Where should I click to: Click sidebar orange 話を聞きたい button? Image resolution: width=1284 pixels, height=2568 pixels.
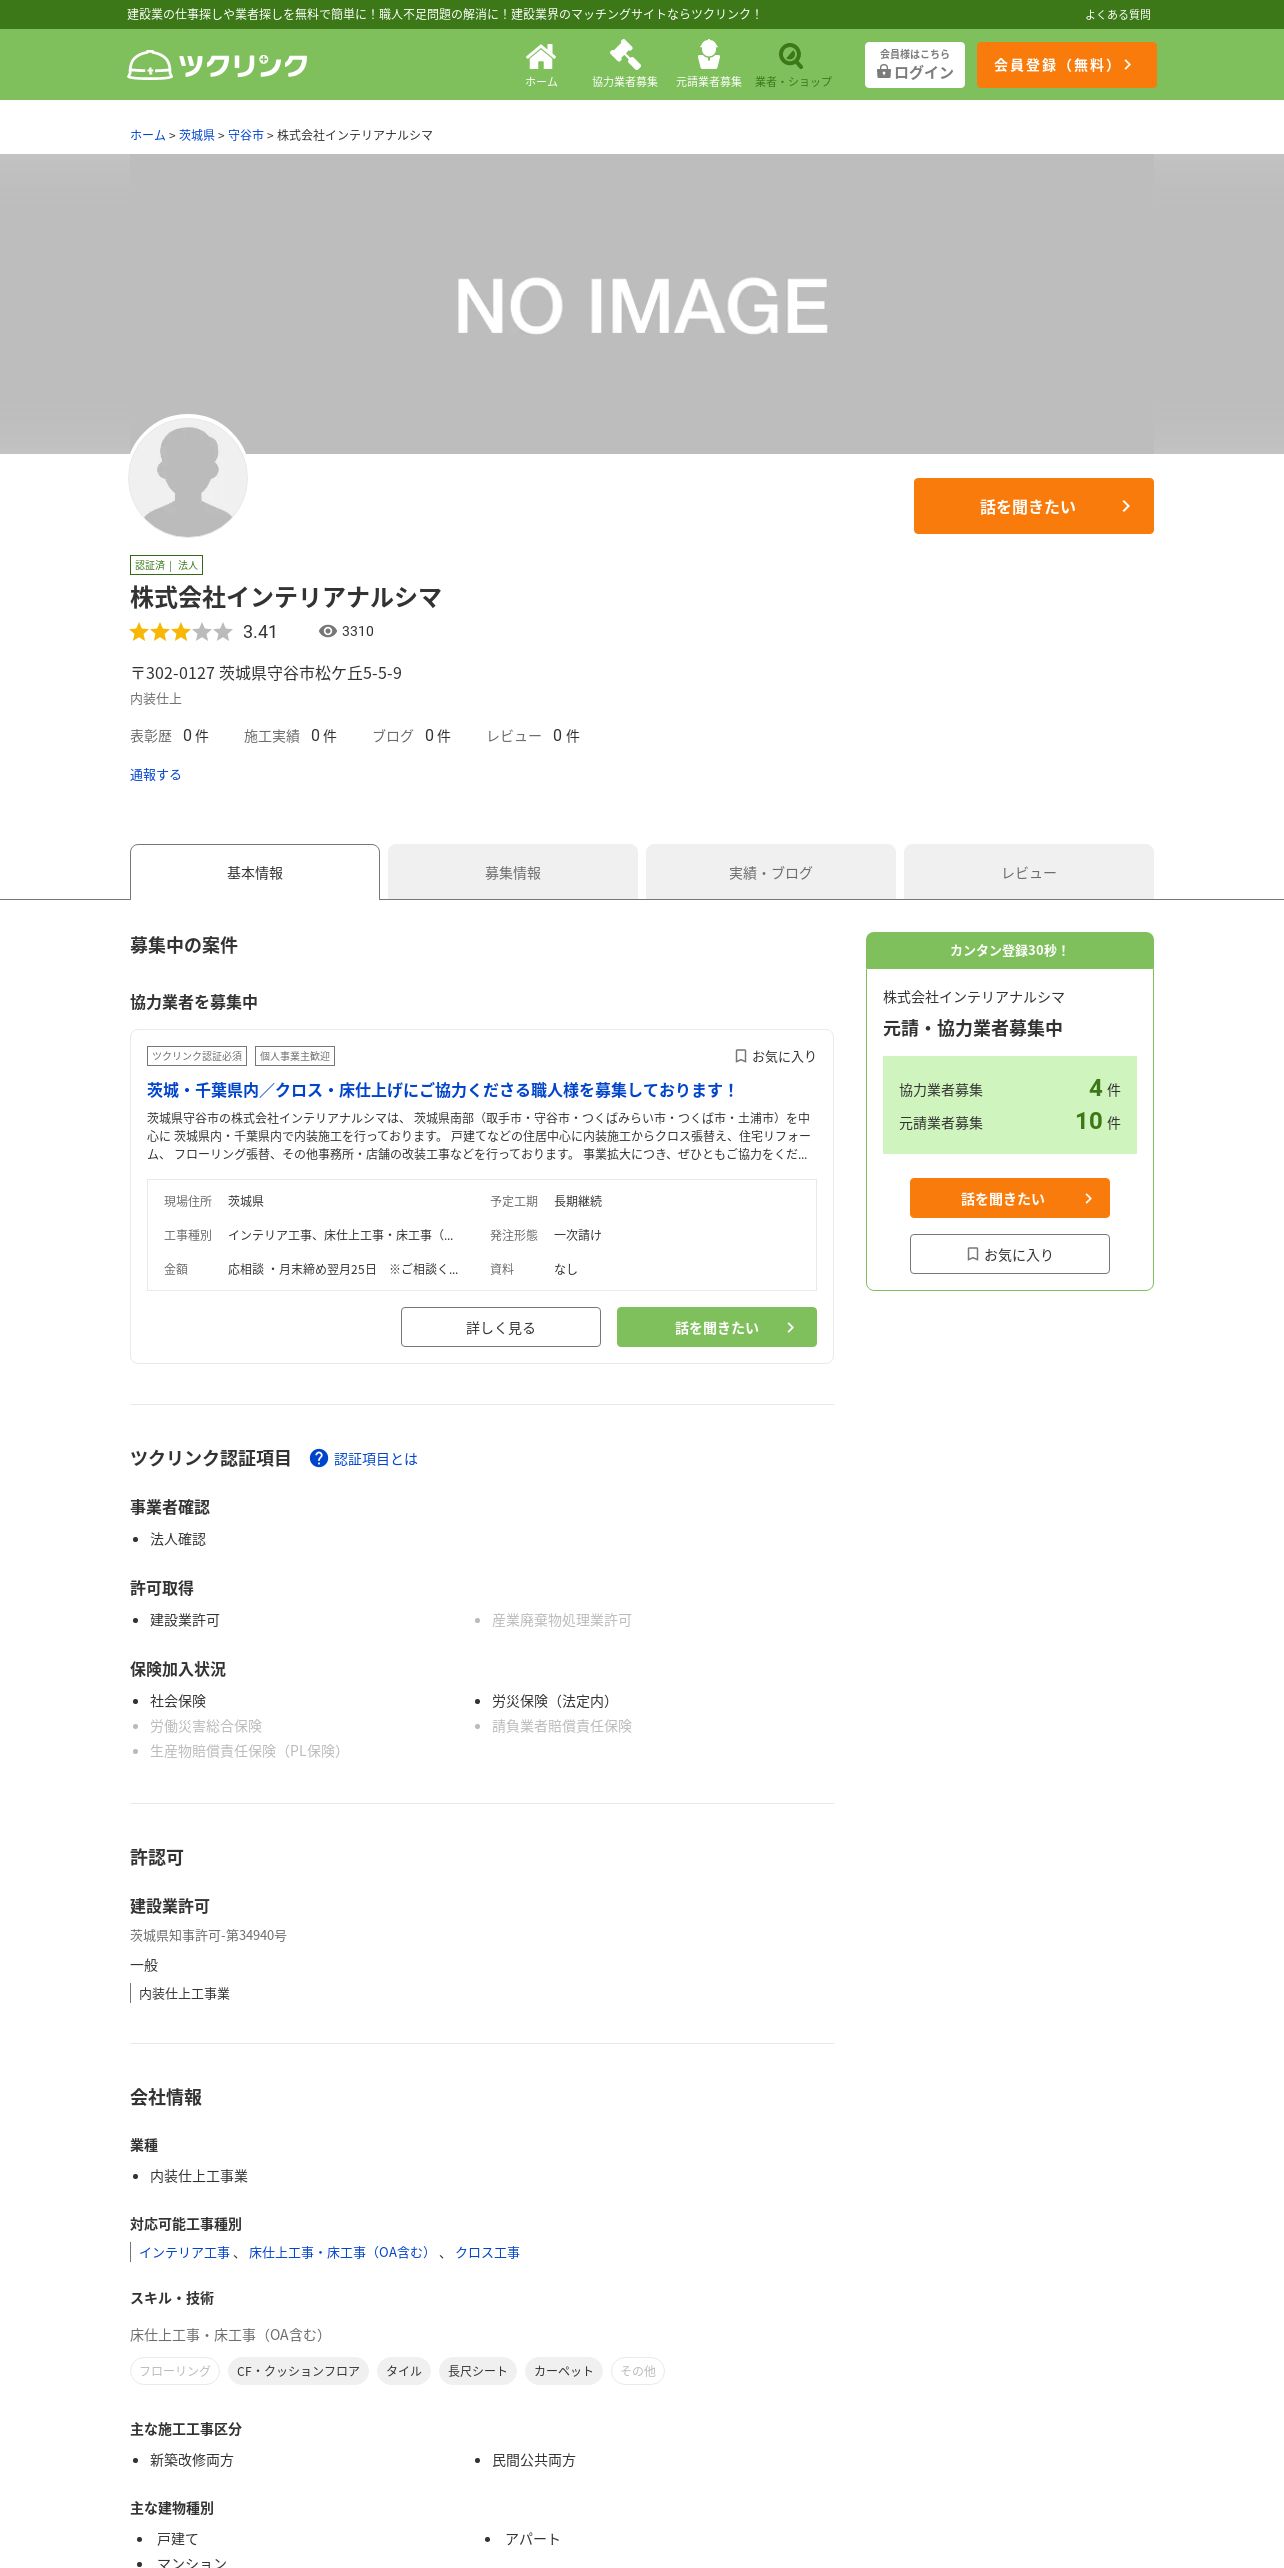(x=1010, y=1198)
